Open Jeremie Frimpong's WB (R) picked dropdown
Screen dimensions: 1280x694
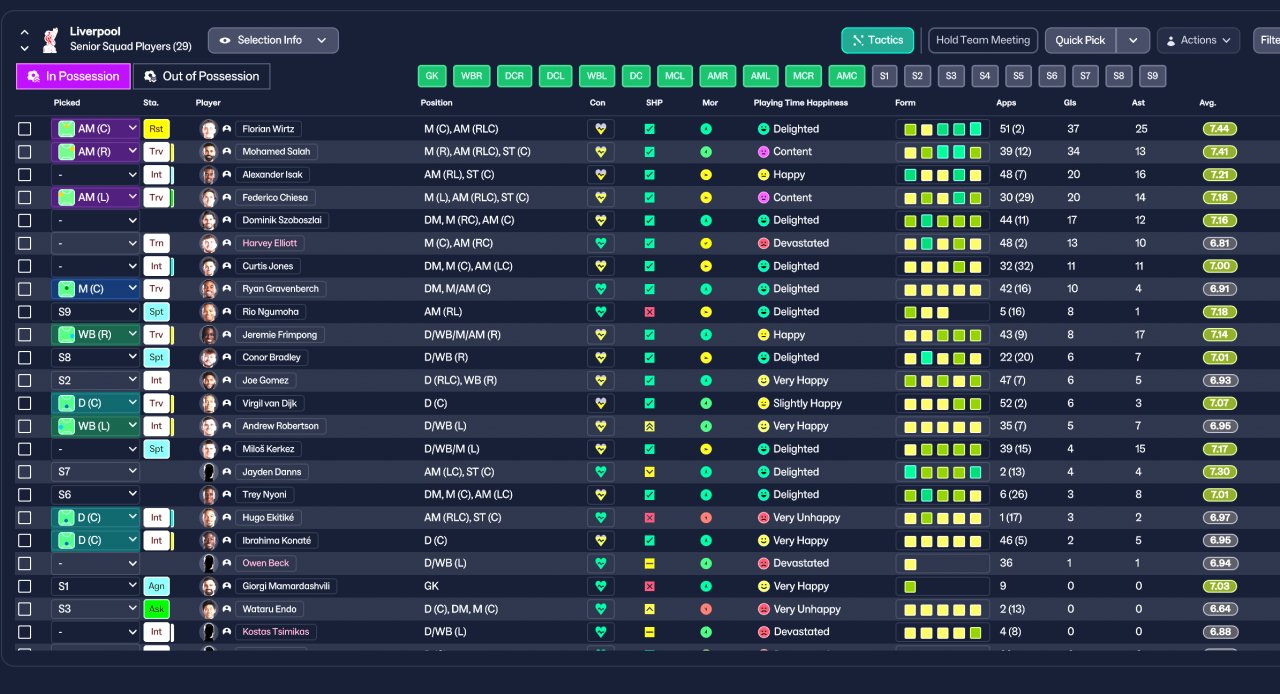click(96, 335)
